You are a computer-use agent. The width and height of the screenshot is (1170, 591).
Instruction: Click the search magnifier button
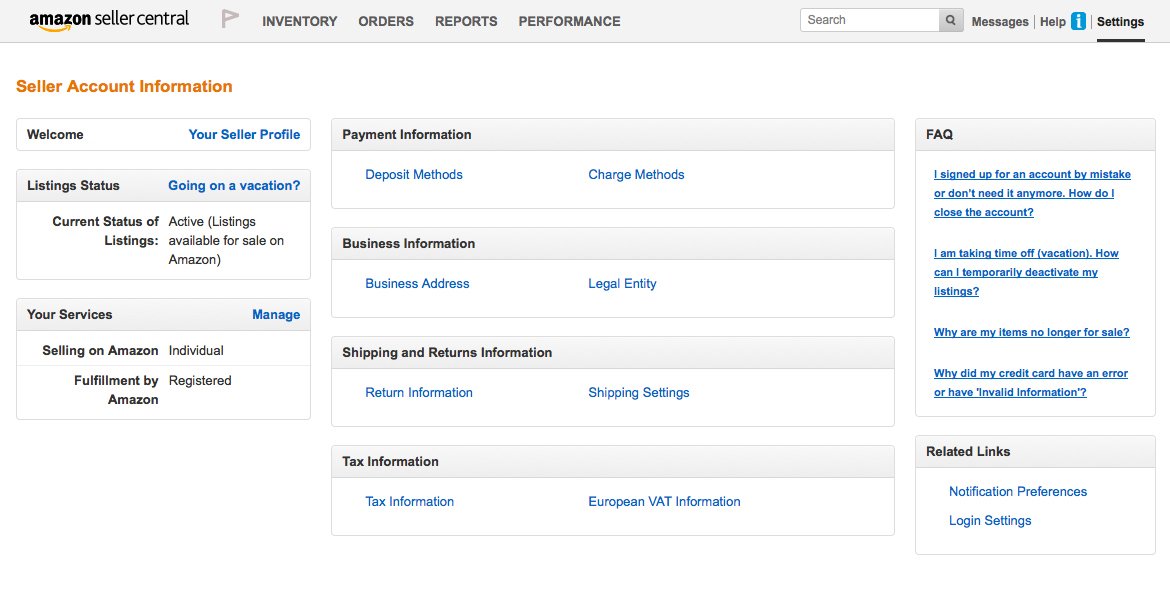point(951,20)
